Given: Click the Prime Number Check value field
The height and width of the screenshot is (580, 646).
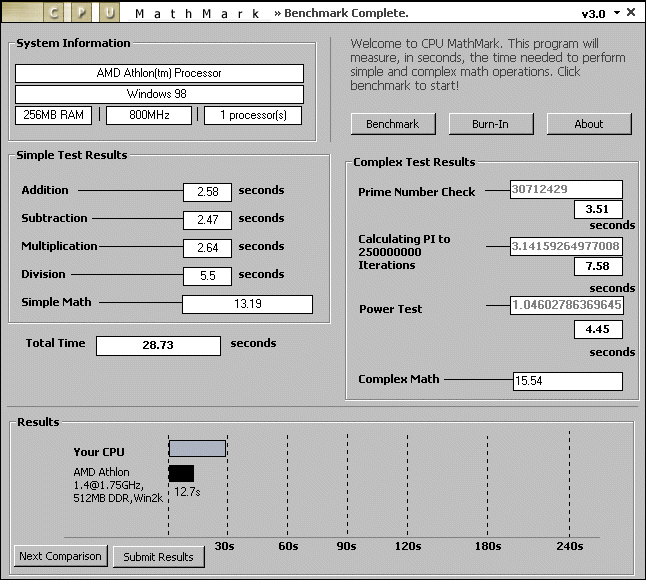Looking at the screenshot, I should pos(565,189).
